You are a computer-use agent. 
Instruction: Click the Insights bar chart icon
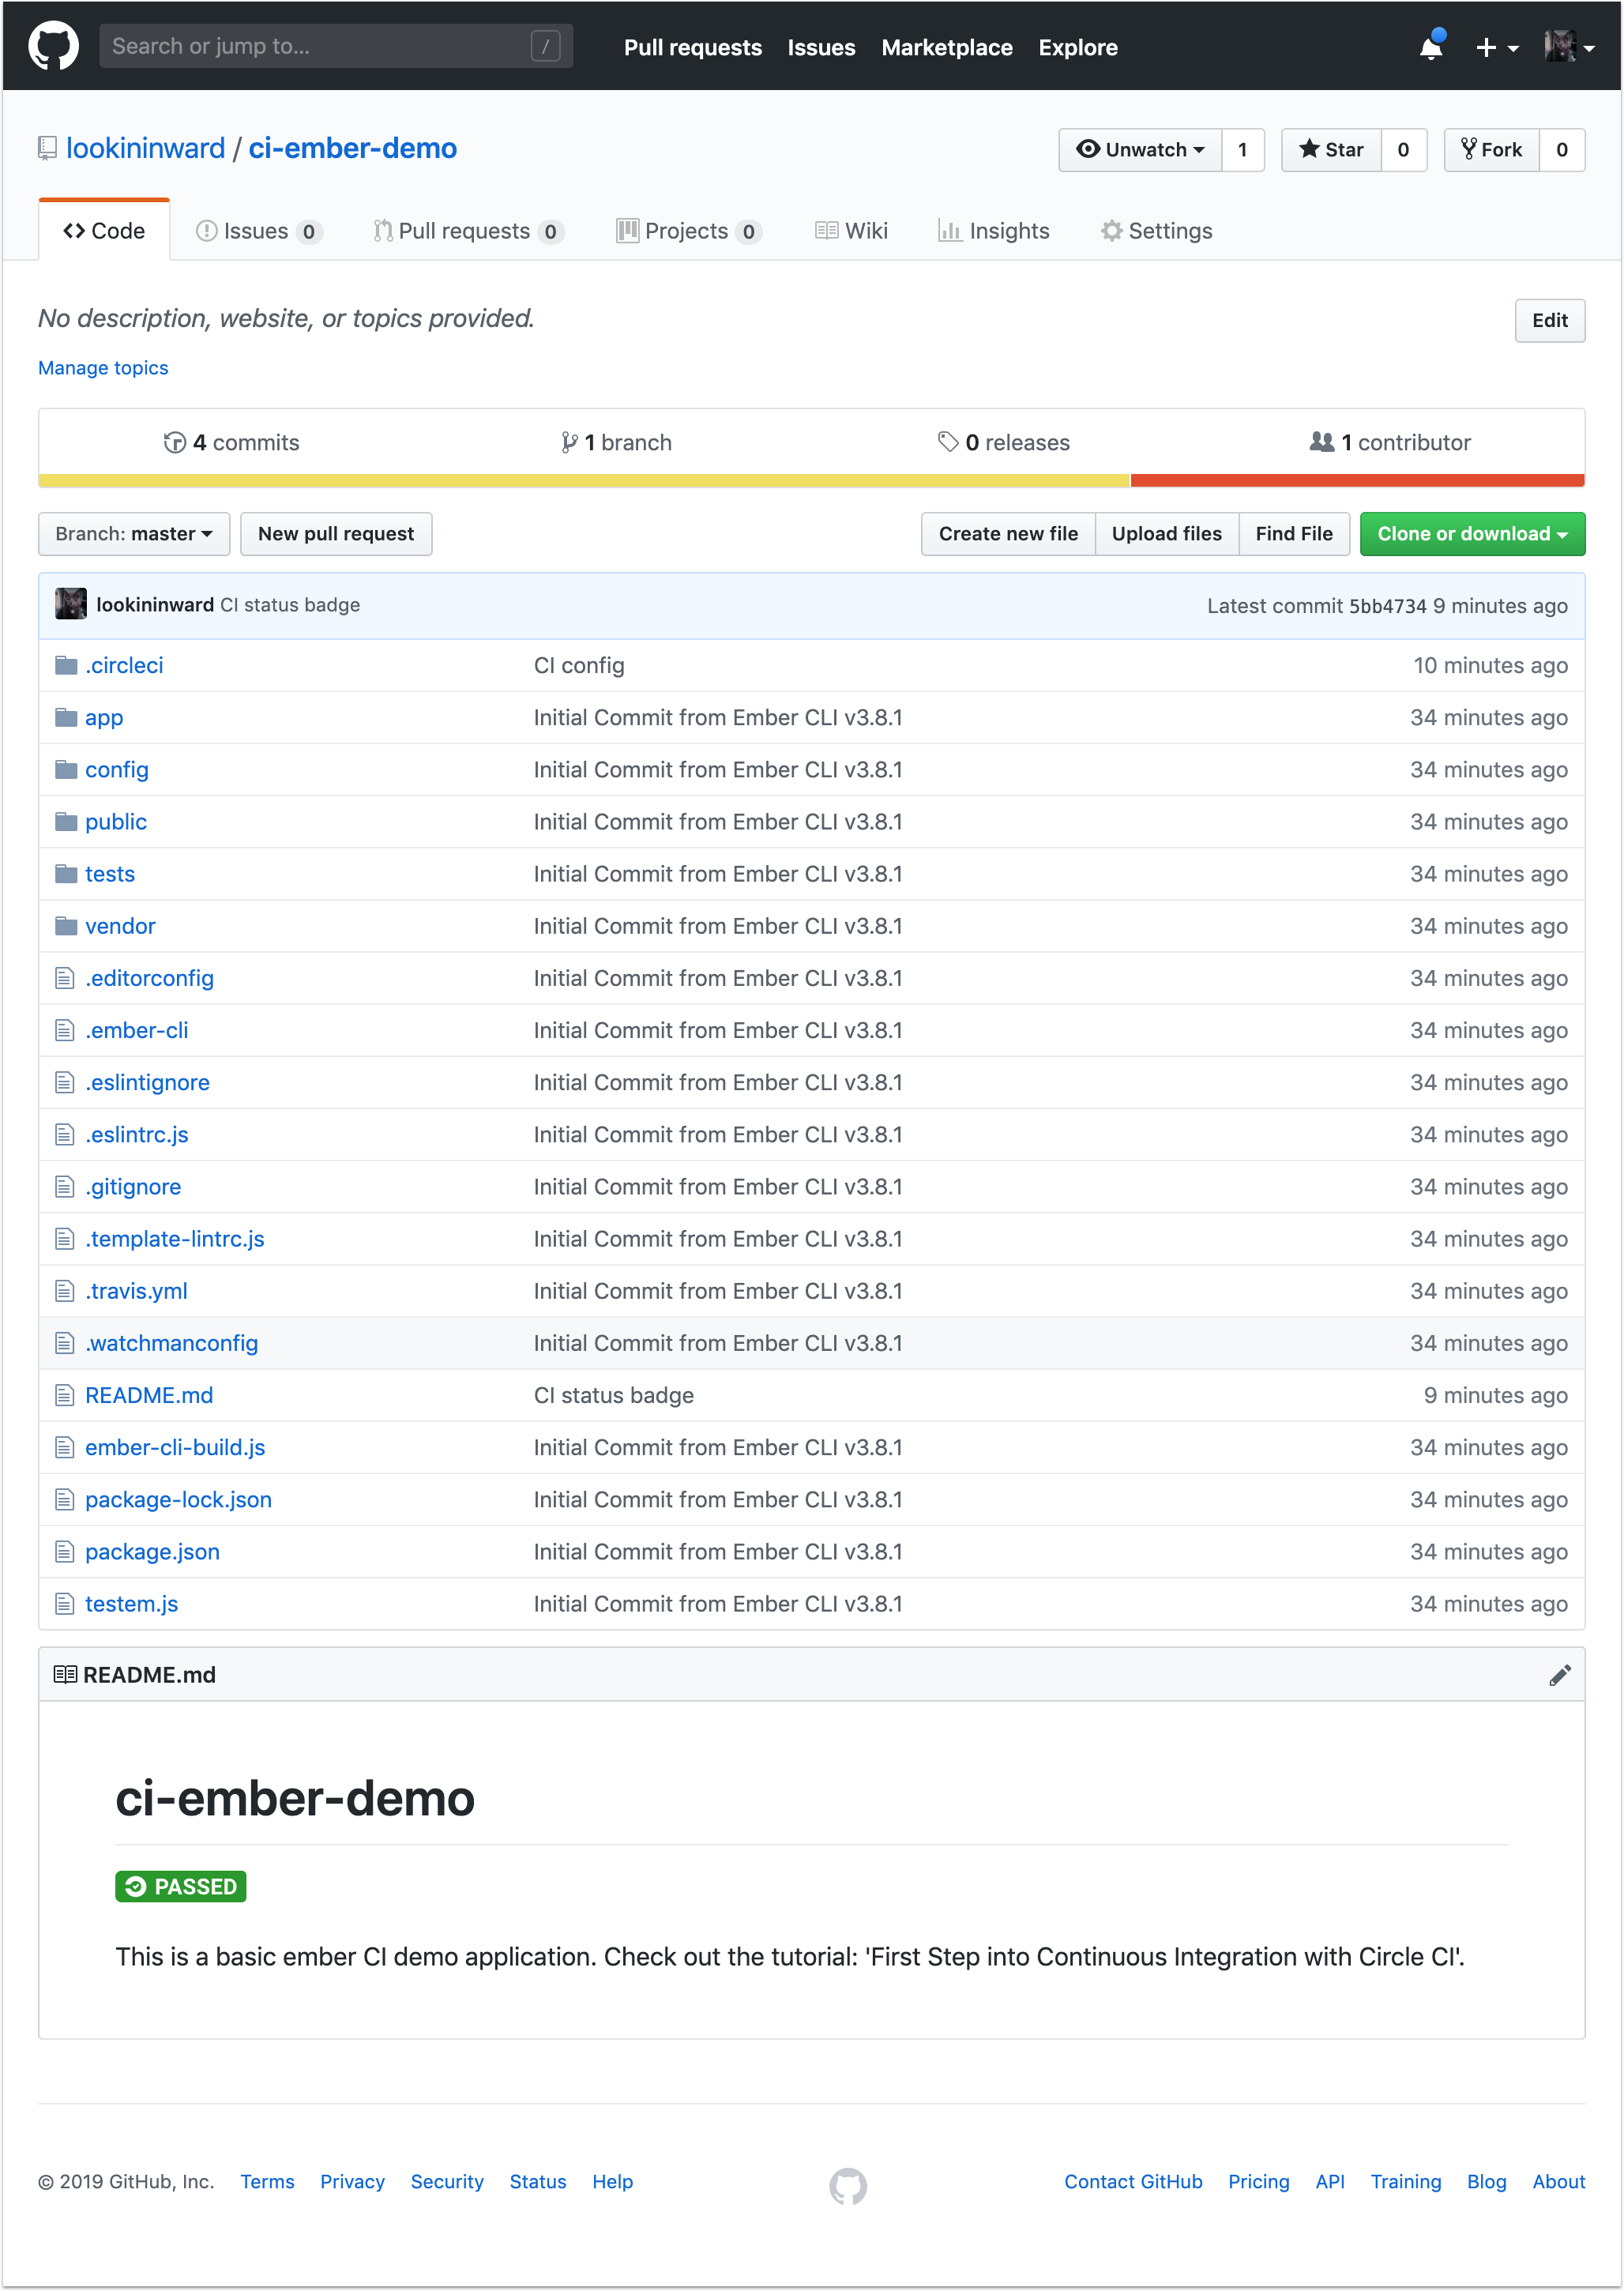[952, 230]
